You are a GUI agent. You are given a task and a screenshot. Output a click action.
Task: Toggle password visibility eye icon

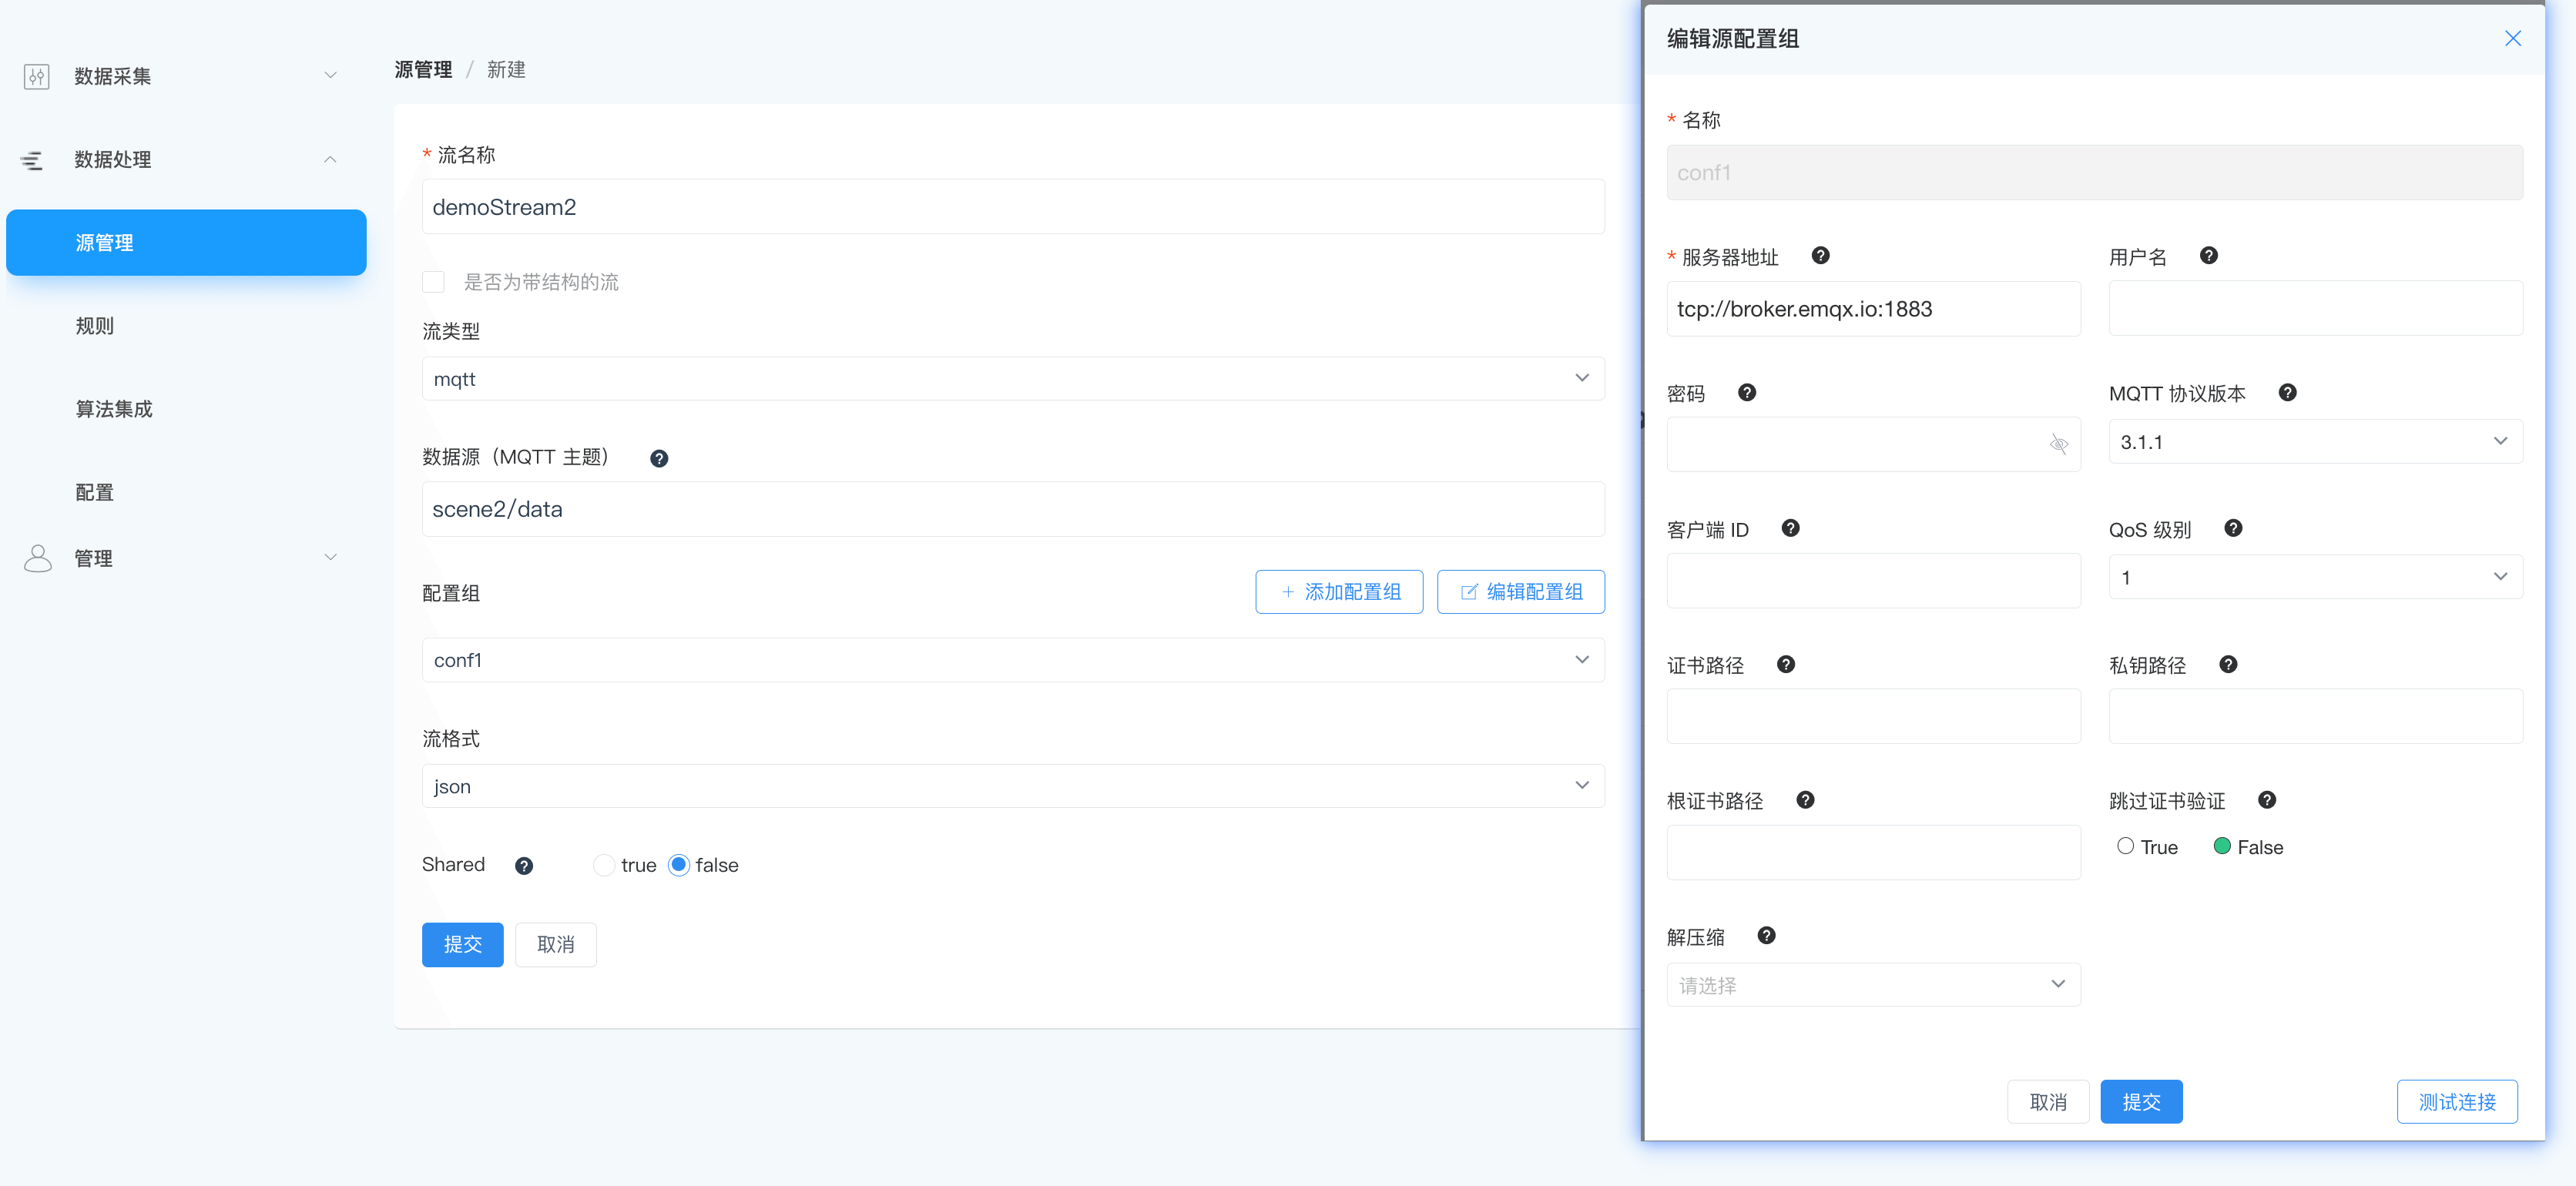point(2058,444)
